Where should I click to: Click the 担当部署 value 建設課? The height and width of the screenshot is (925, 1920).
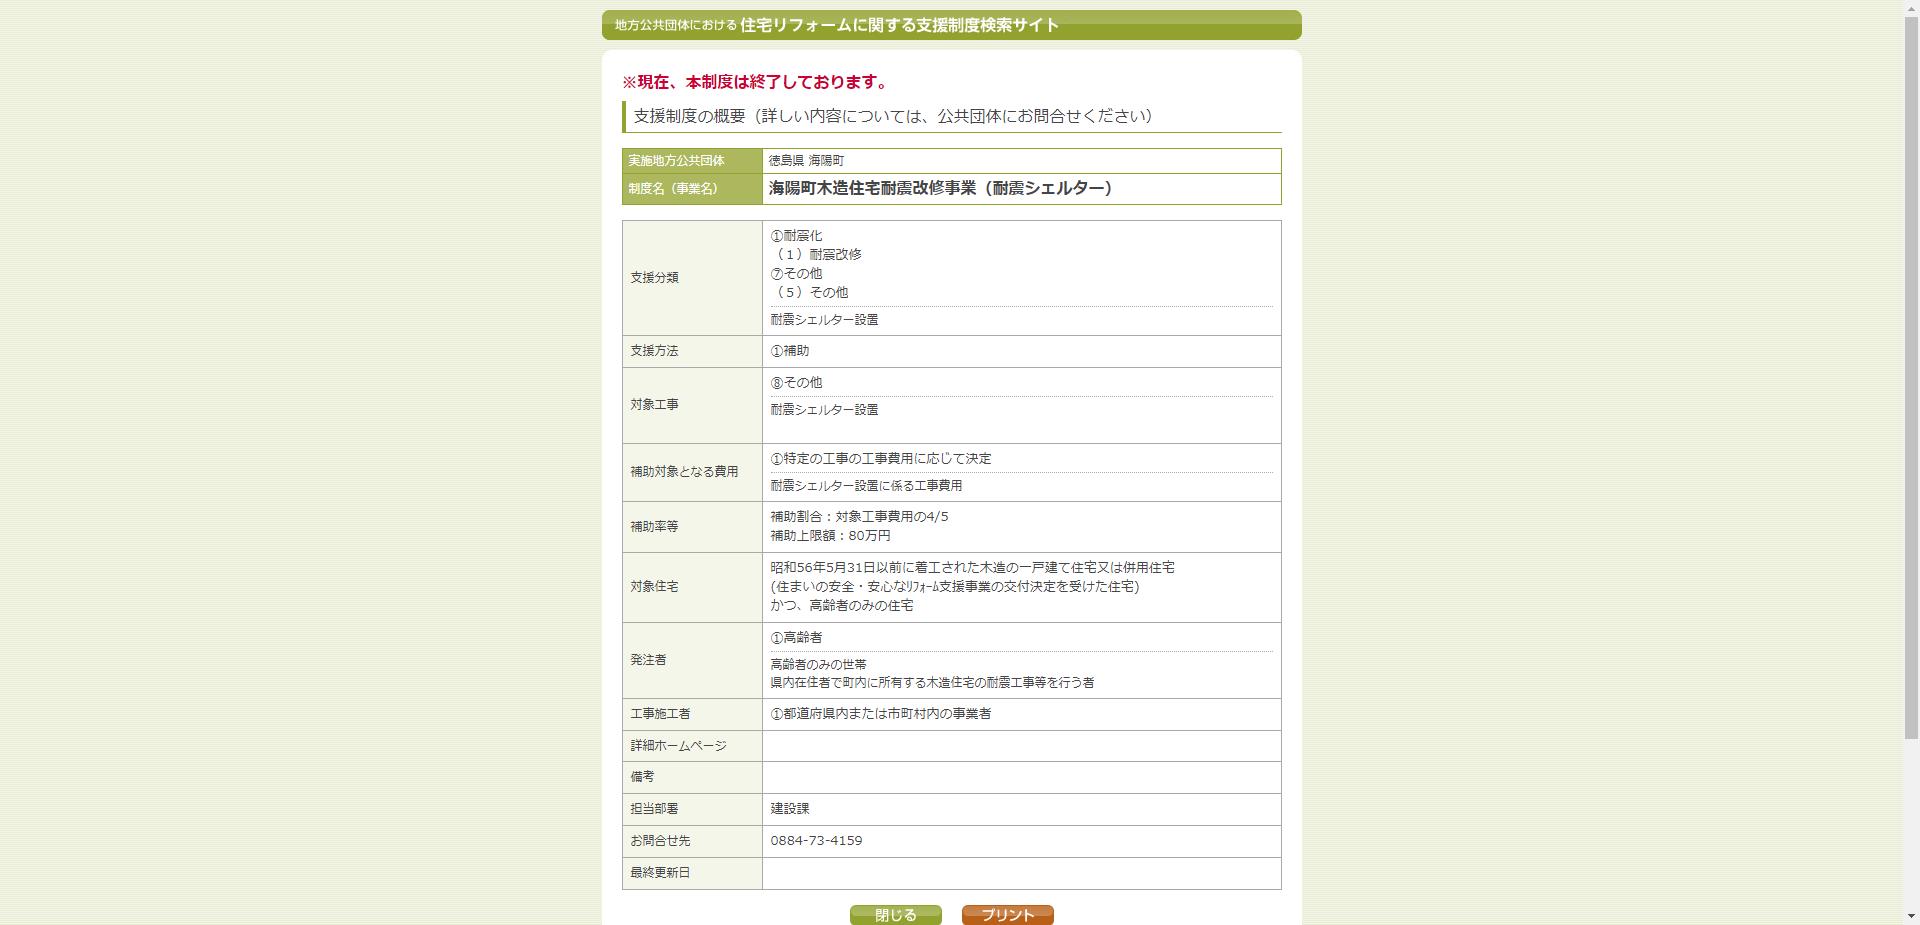coord(789,809)
